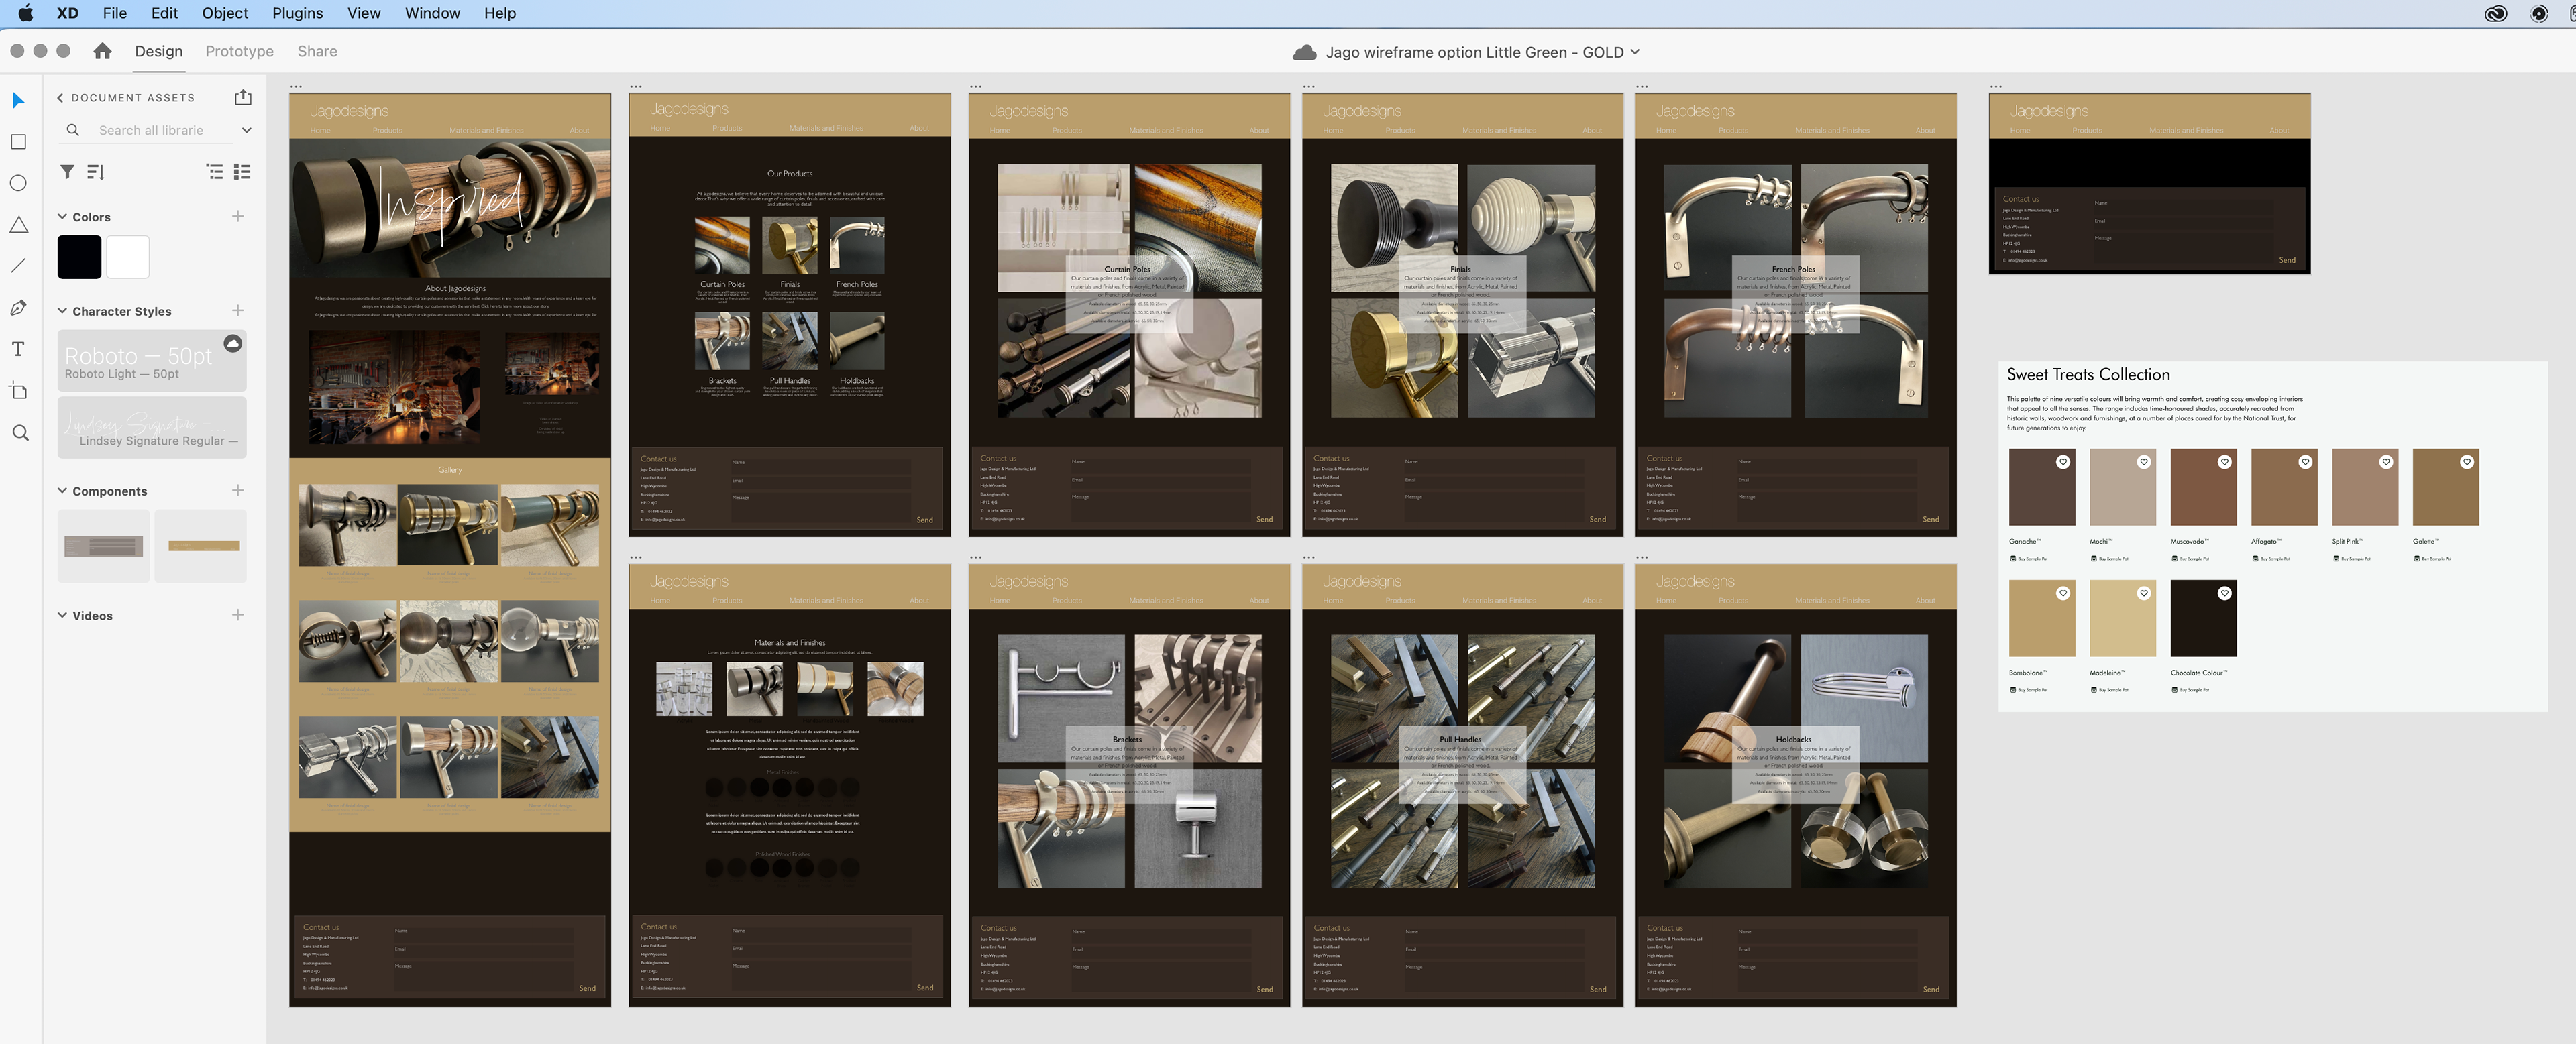Click the Search all libraries field

coord(151,130)
